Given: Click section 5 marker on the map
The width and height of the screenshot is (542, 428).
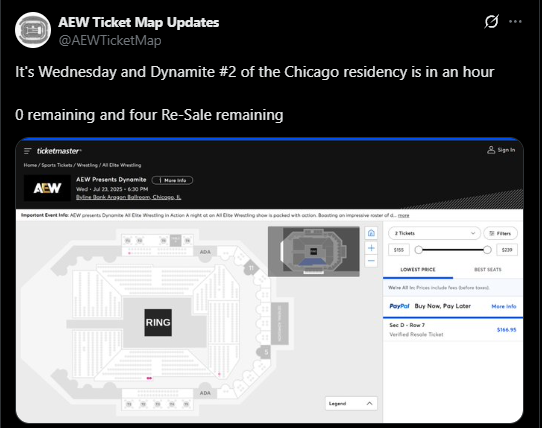Looking at the screenshot, I should coord(265,352).
